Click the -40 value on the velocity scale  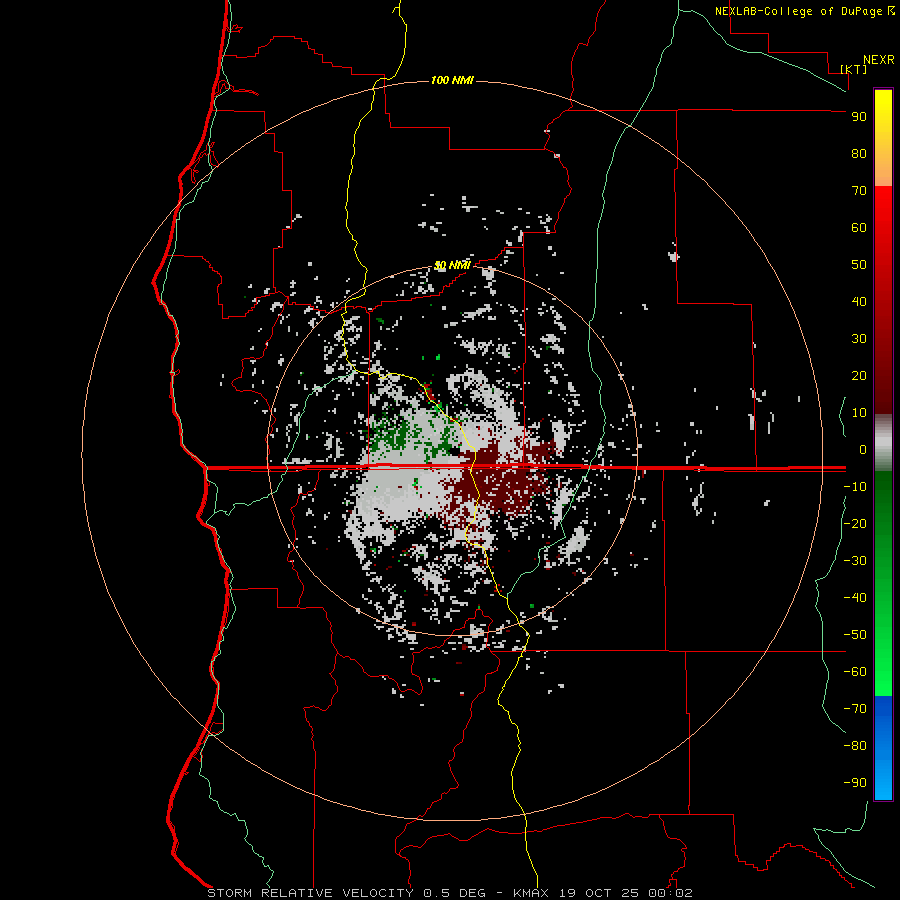pos(855,598)
